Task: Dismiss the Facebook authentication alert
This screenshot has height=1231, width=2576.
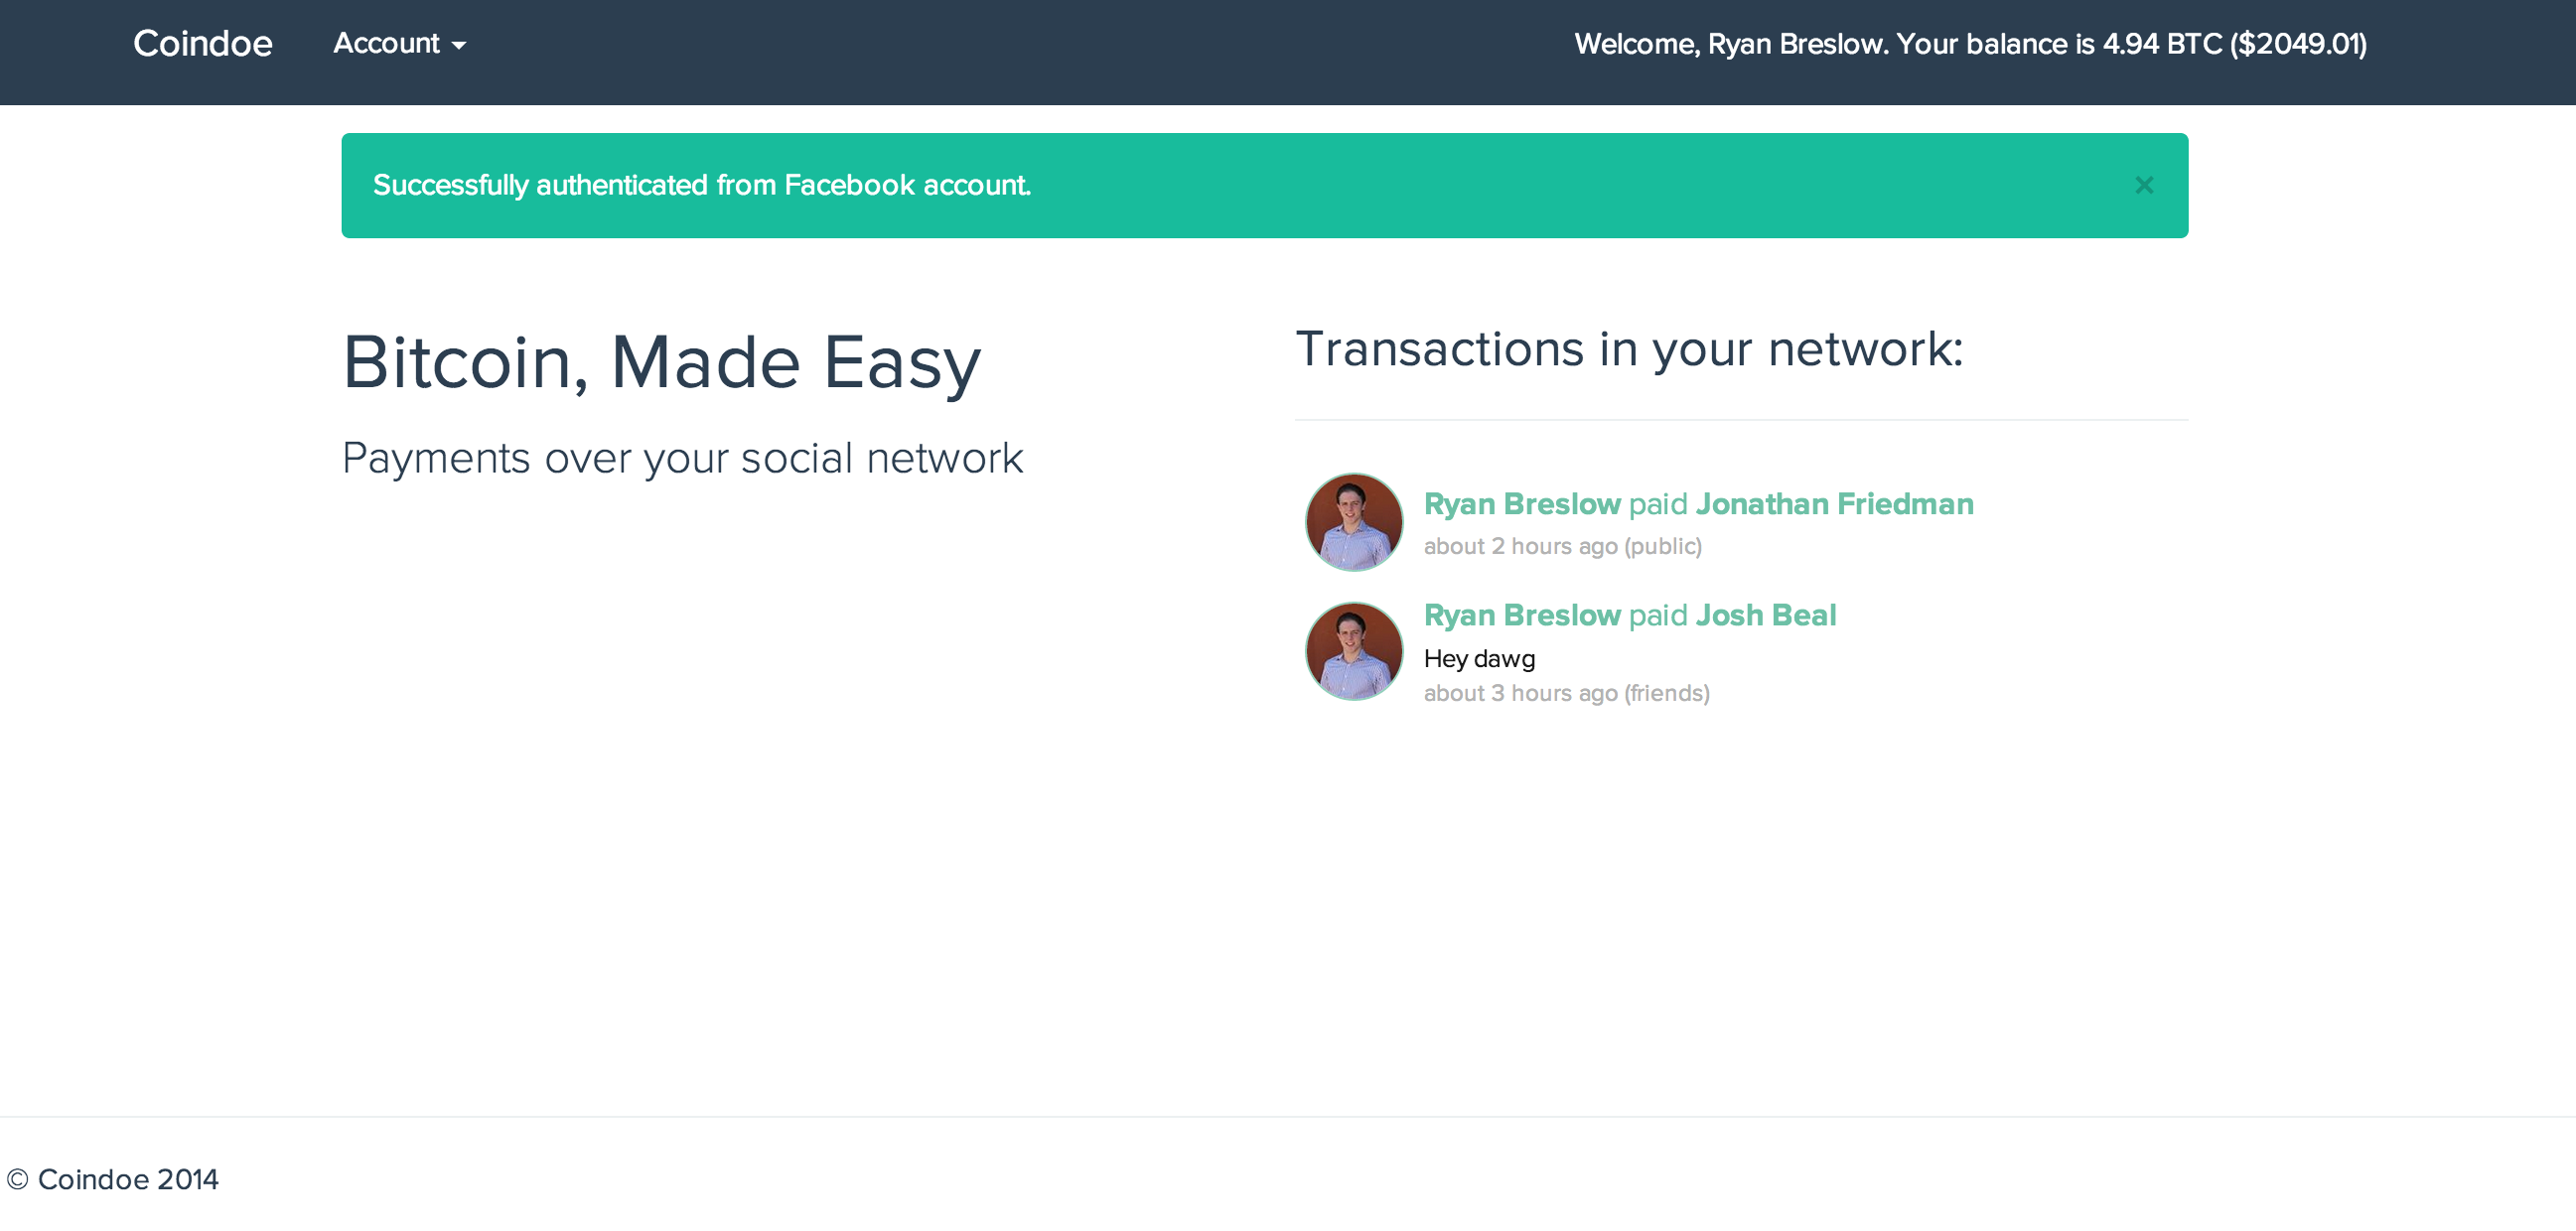Action: (x=2143, y=185)
